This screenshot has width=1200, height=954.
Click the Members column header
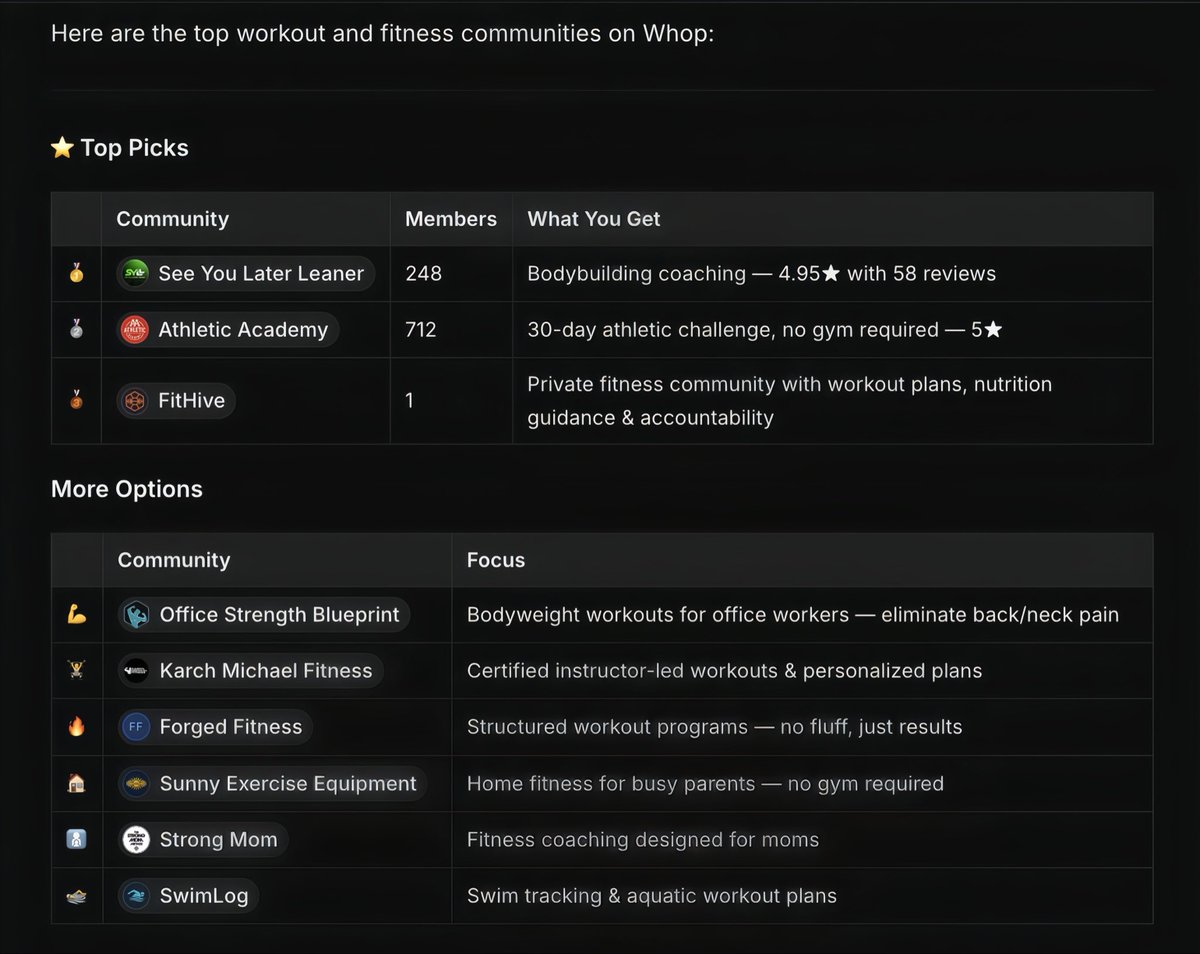point(451,219)
